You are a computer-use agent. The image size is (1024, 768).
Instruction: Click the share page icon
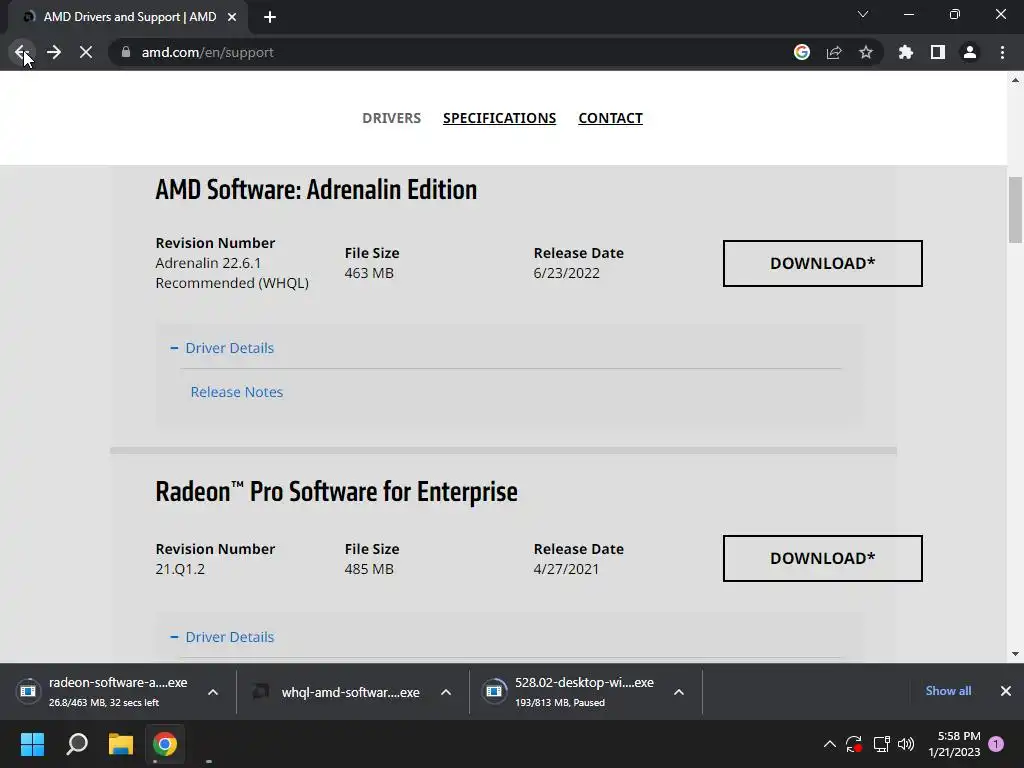click(x=834, y=52)
